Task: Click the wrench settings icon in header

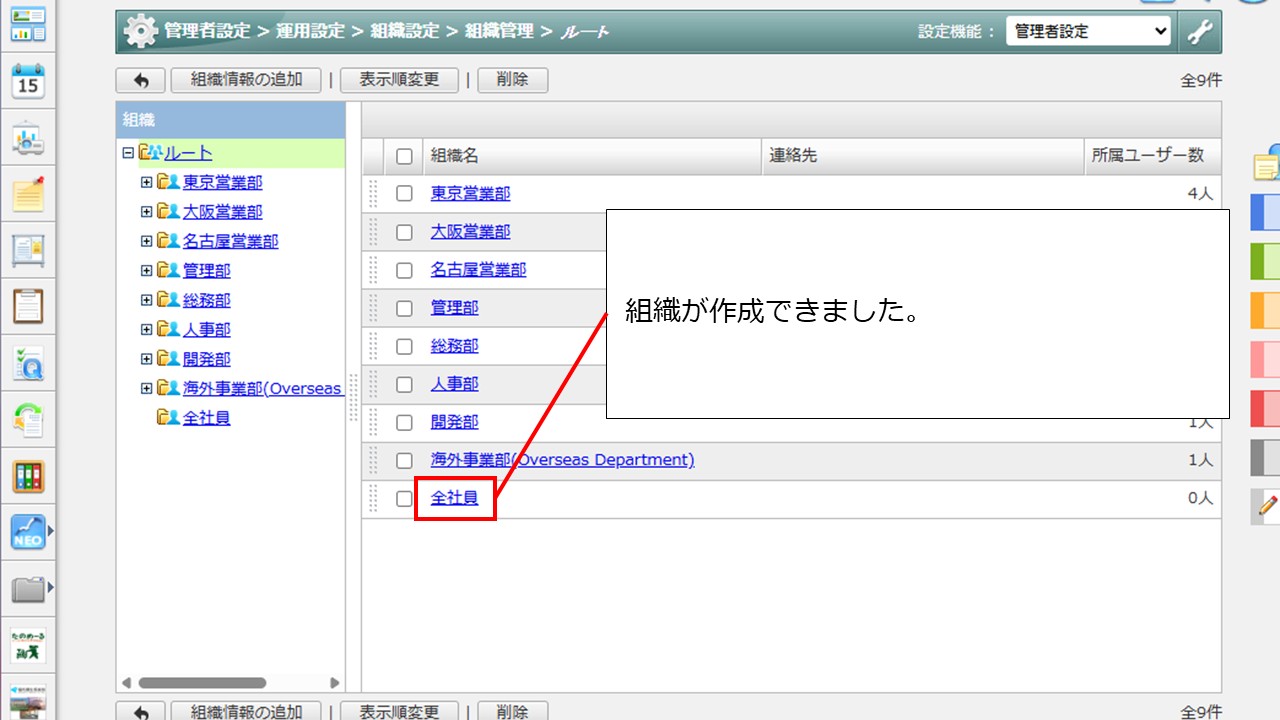Action: tap(1199, 32)
